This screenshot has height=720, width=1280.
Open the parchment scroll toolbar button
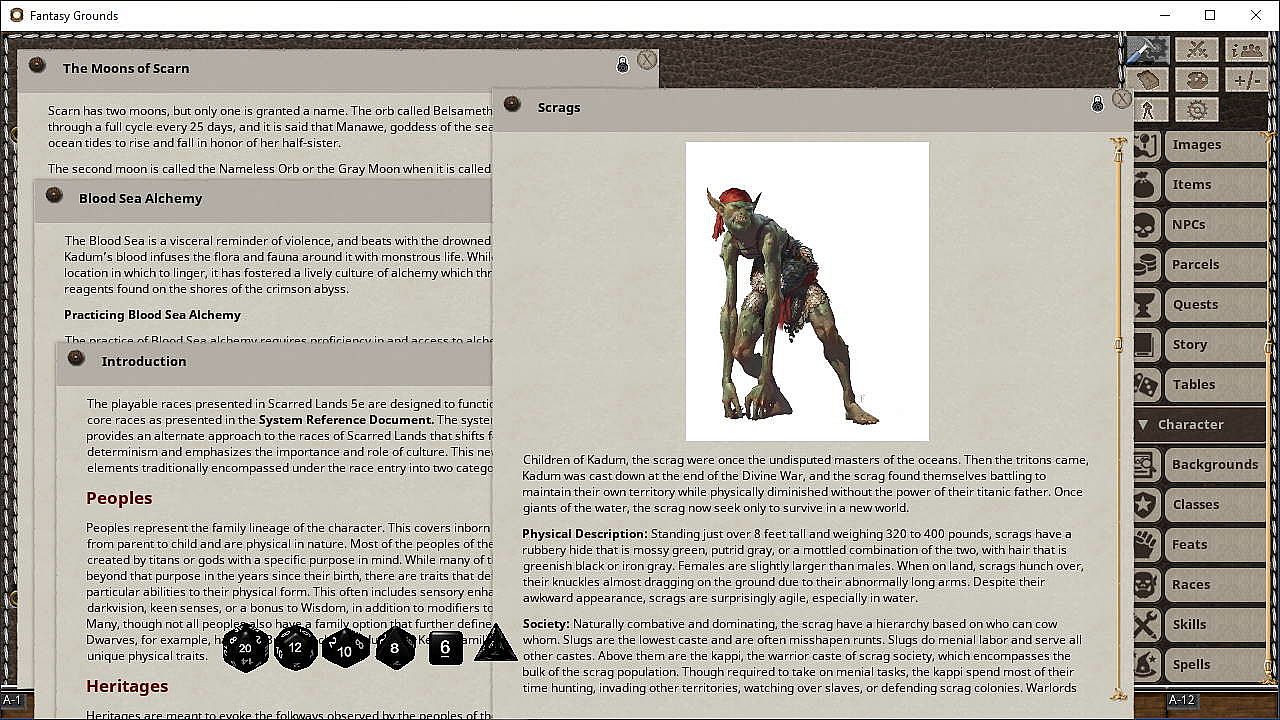point(1147,79)
